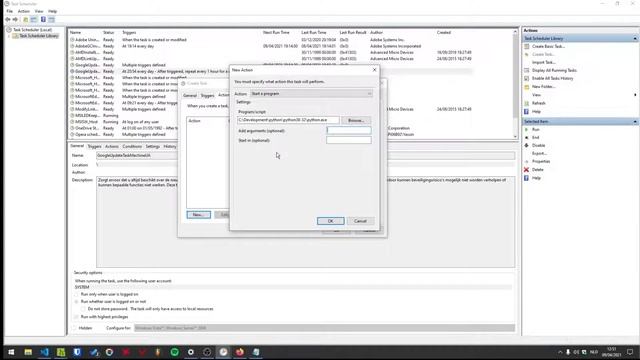This screenshot has width=640, height=360.
Task: Click Enable All Tasks History icon
Action: [x=527, y=78]
